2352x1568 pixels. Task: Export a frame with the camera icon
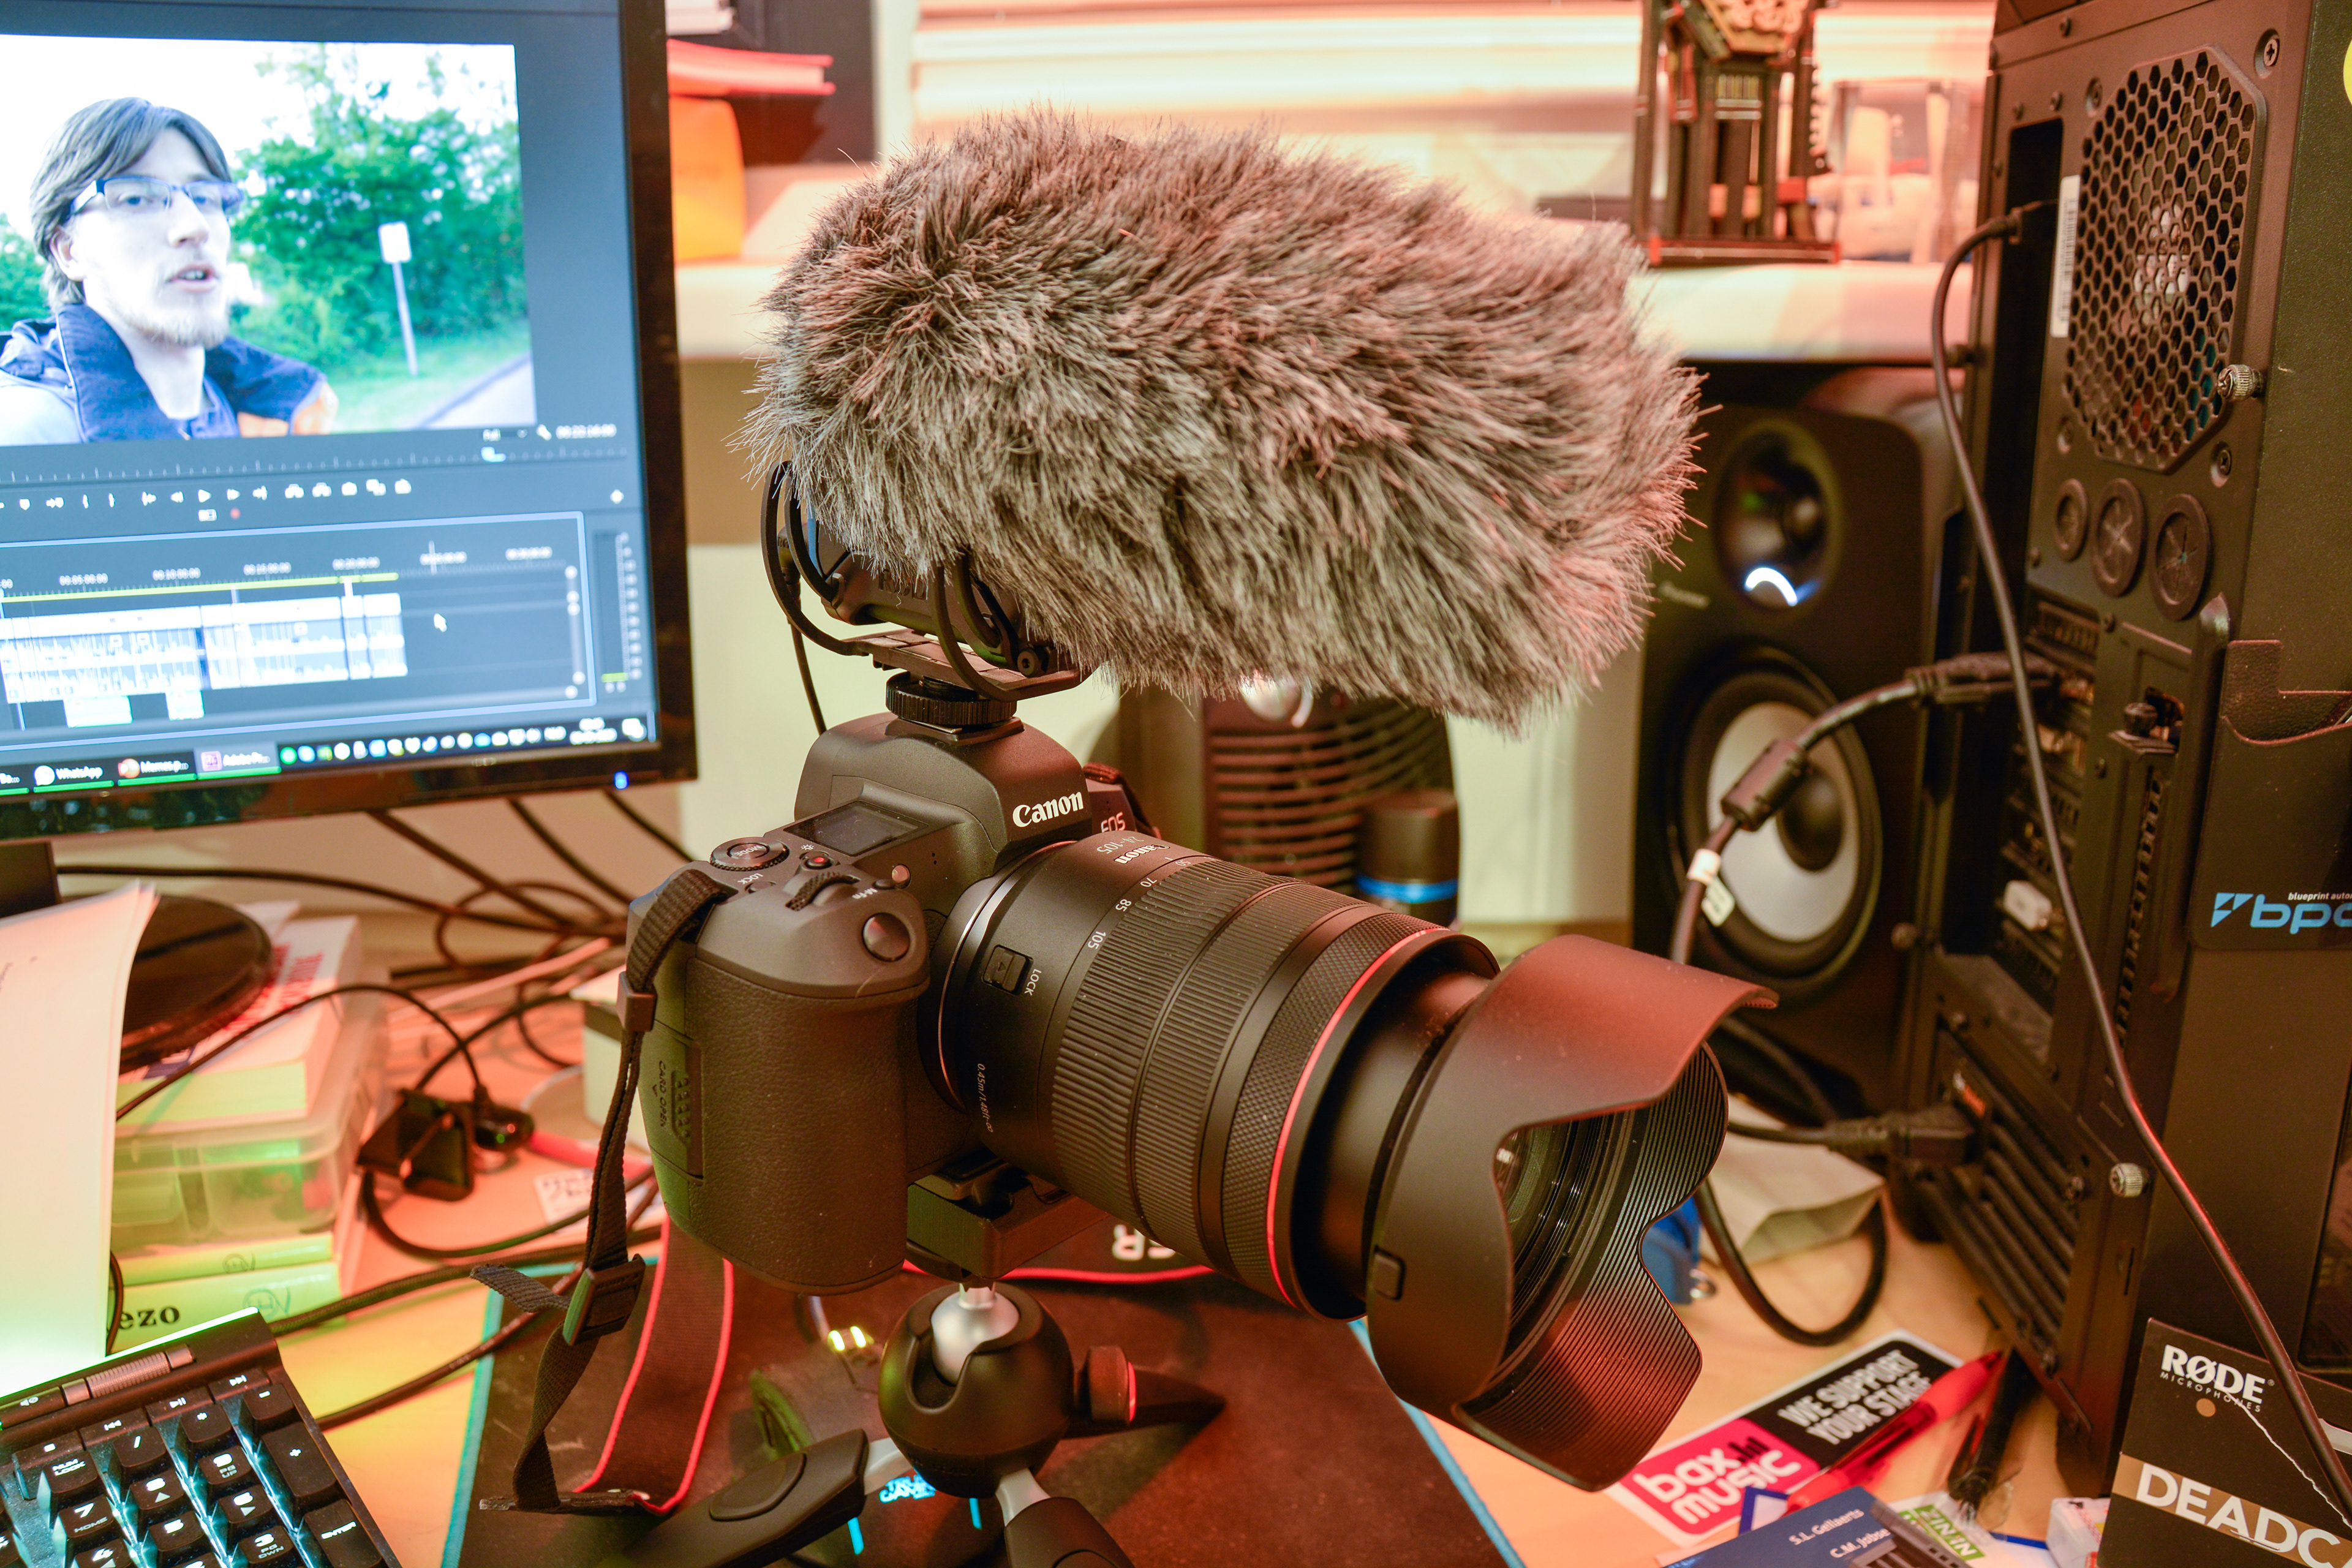tap(349, 489)
